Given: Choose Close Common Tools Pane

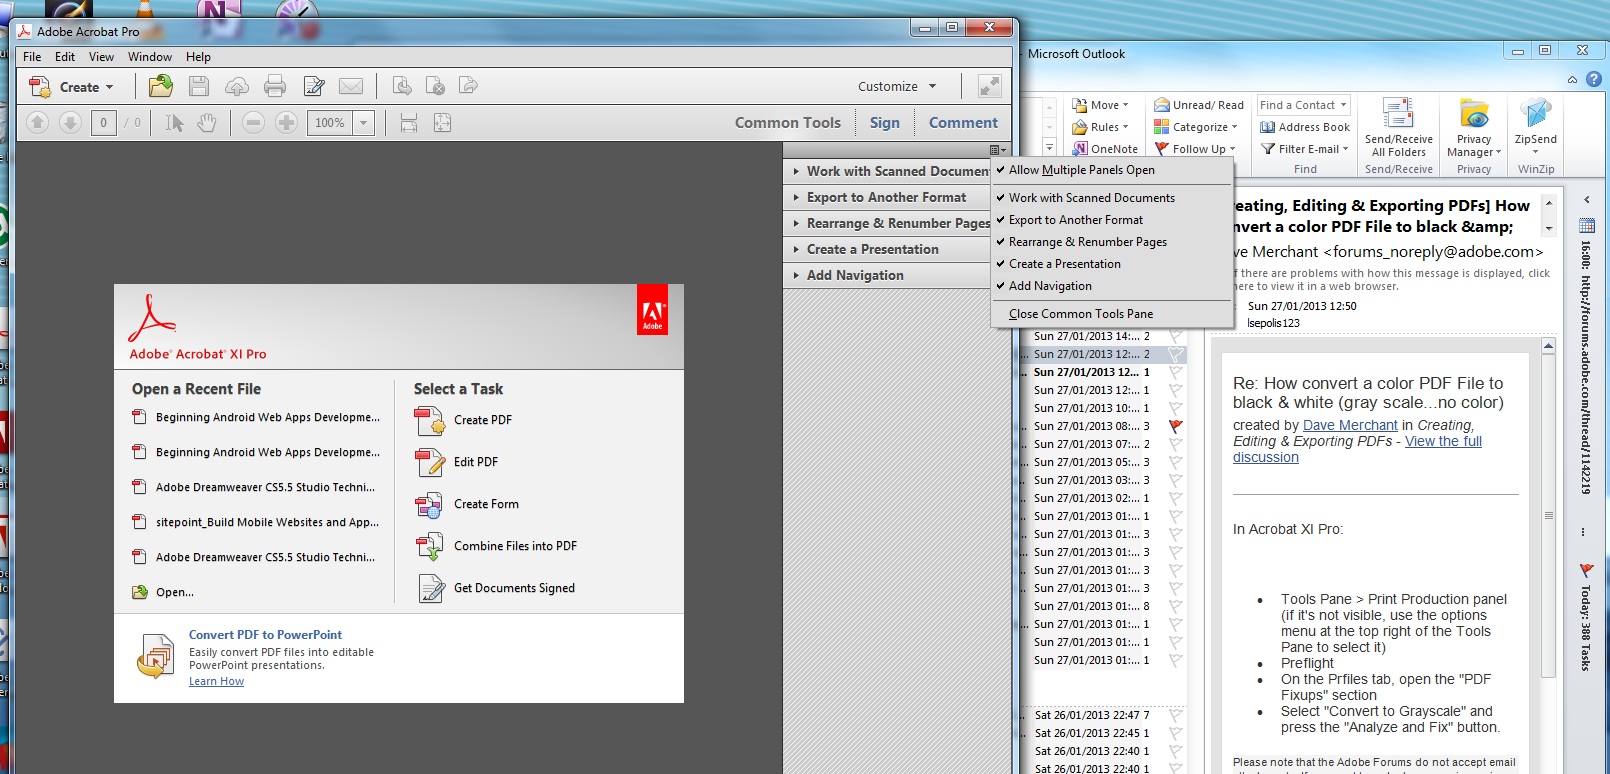Looking at the screenshot, I should [1081, 314].
